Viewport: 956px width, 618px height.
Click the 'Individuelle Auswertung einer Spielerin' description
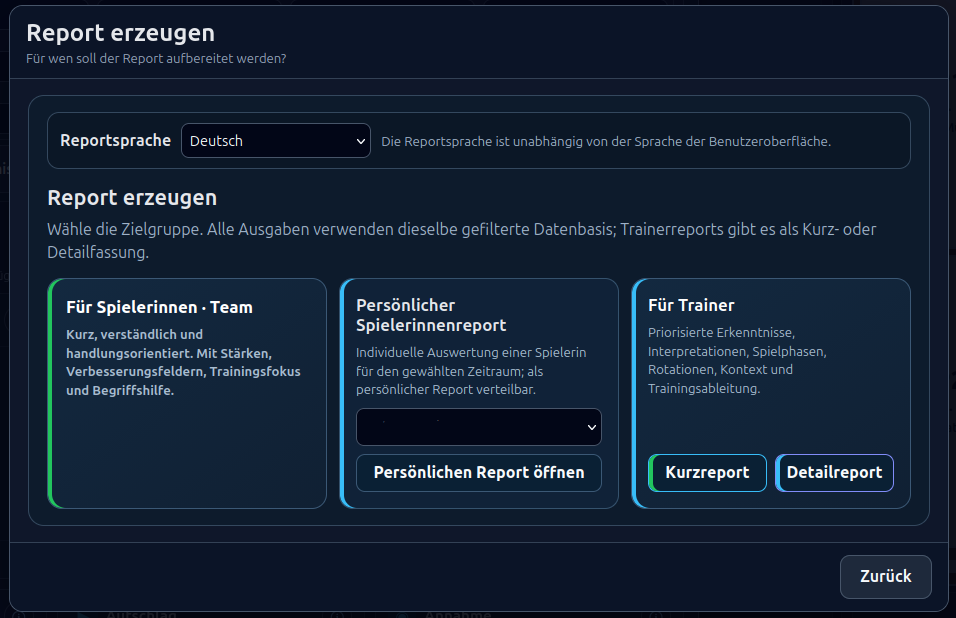coord(471,371)
